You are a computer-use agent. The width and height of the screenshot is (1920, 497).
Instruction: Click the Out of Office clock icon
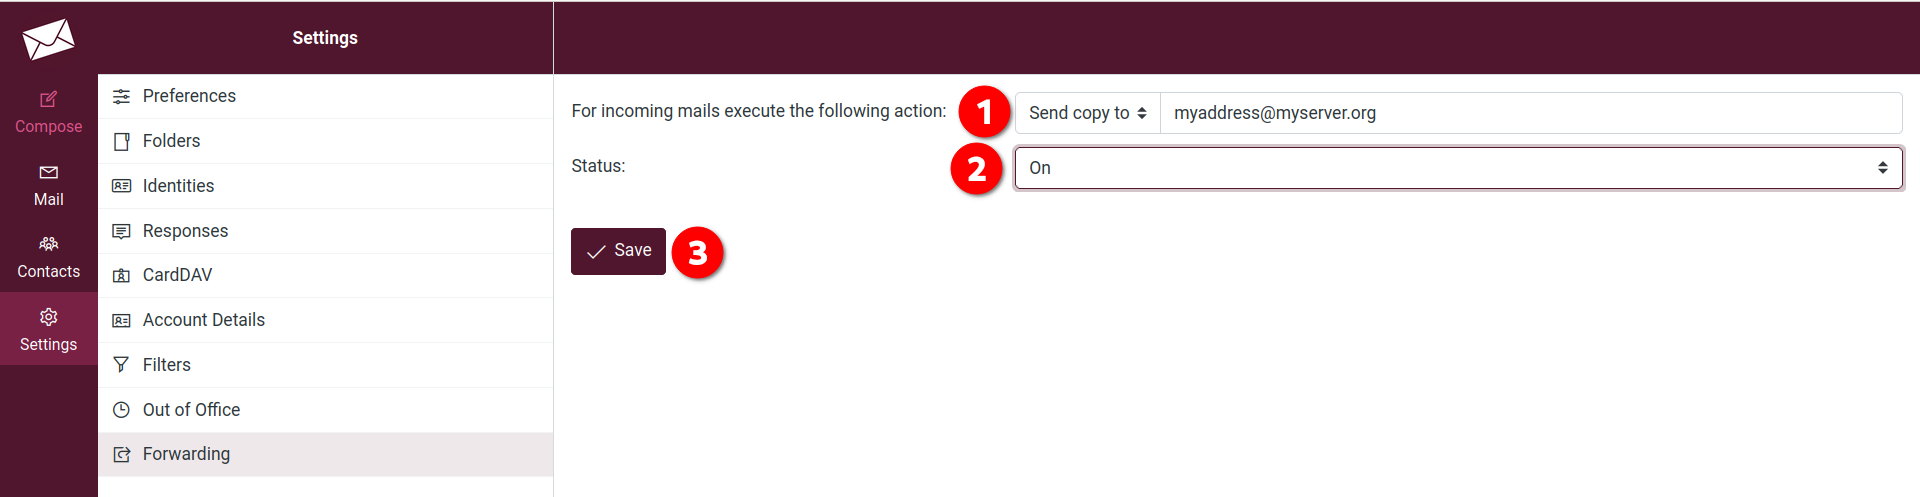pos(121,410)
